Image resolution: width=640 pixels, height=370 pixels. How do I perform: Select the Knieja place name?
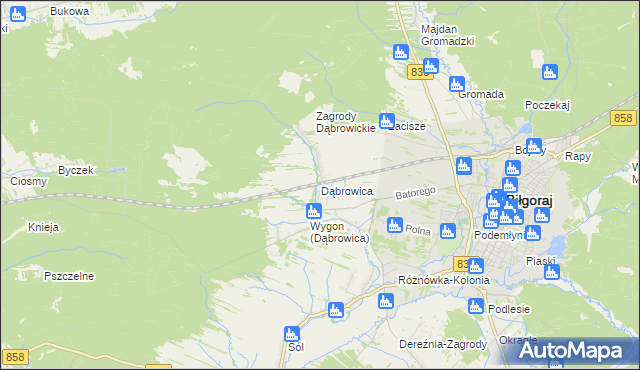coord(43,227)
